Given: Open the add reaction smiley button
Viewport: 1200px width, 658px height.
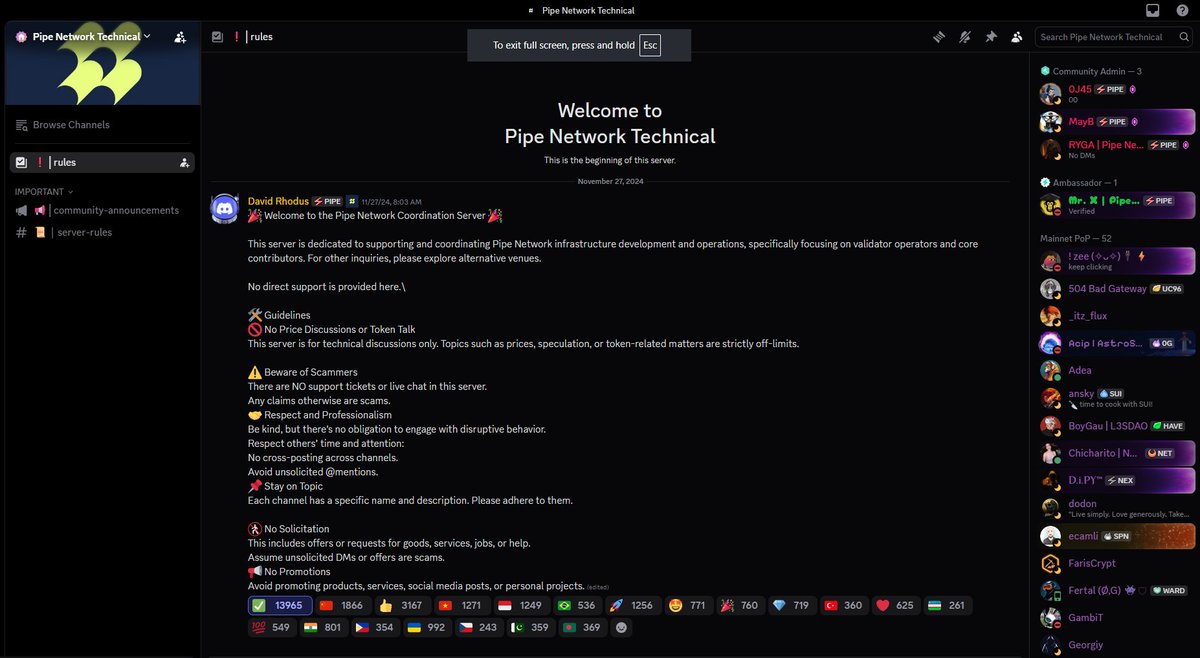Looking at the screenshot, I should (x=622, y=628).
